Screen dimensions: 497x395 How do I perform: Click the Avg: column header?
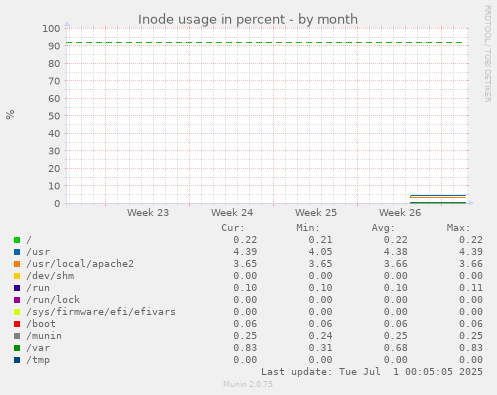pyautogui.click(x=383, y=228)
